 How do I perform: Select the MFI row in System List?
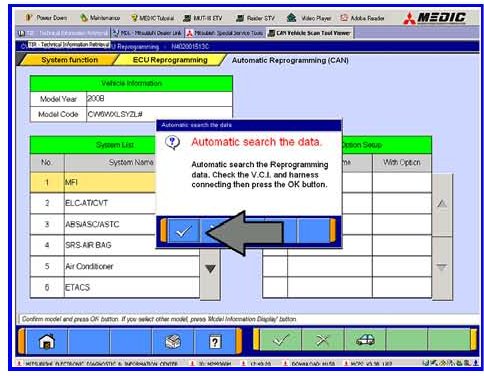pyautogui.click(x=93, y=182)
